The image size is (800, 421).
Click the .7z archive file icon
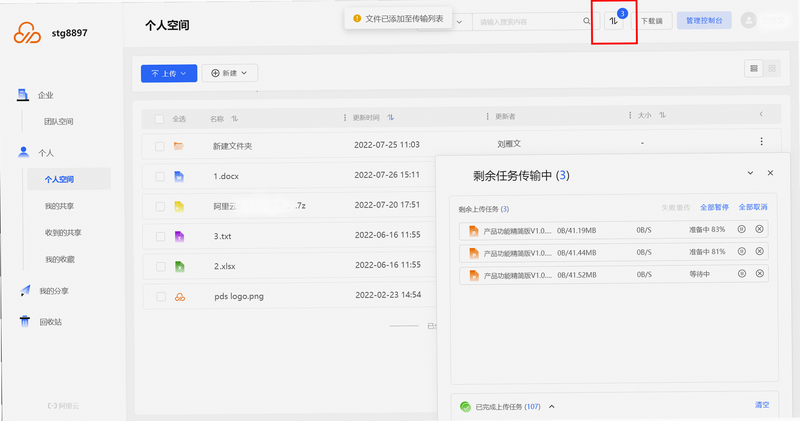[179, 206]
